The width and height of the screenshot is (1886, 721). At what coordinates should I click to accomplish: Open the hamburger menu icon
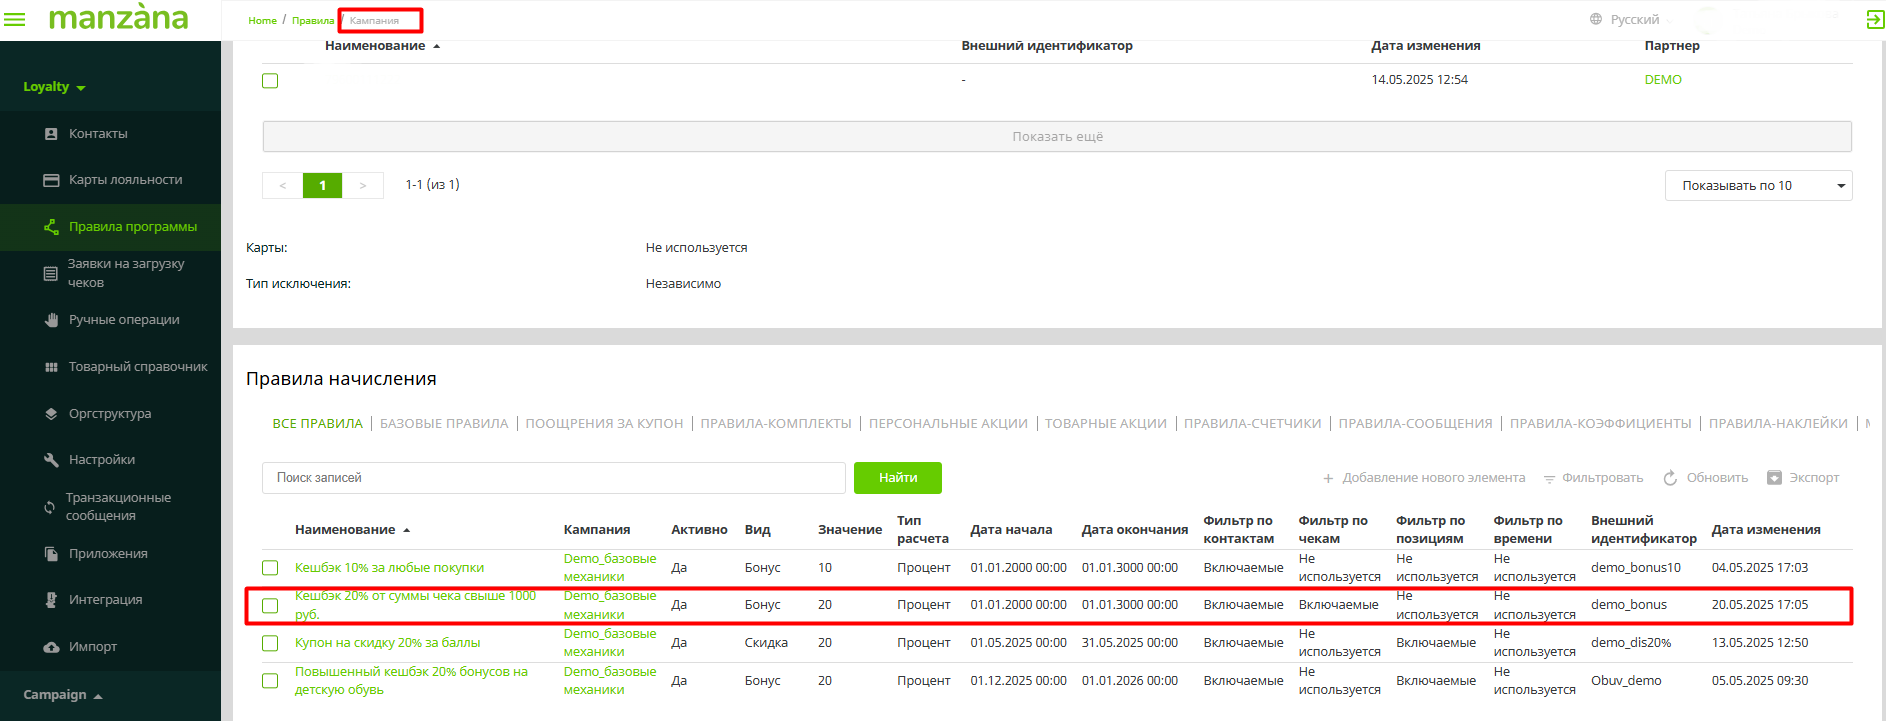[15, 19]
